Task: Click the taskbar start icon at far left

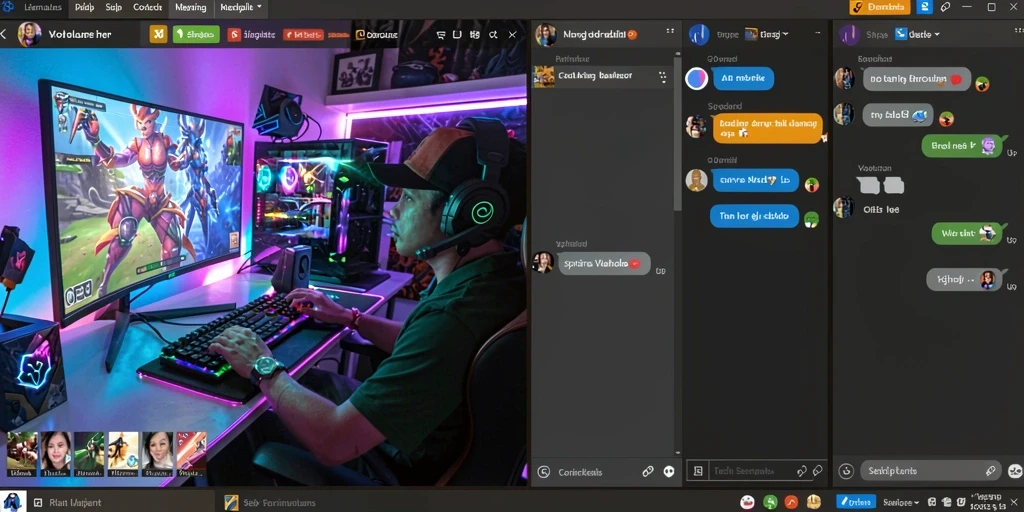Action: (x=13, y=502)
